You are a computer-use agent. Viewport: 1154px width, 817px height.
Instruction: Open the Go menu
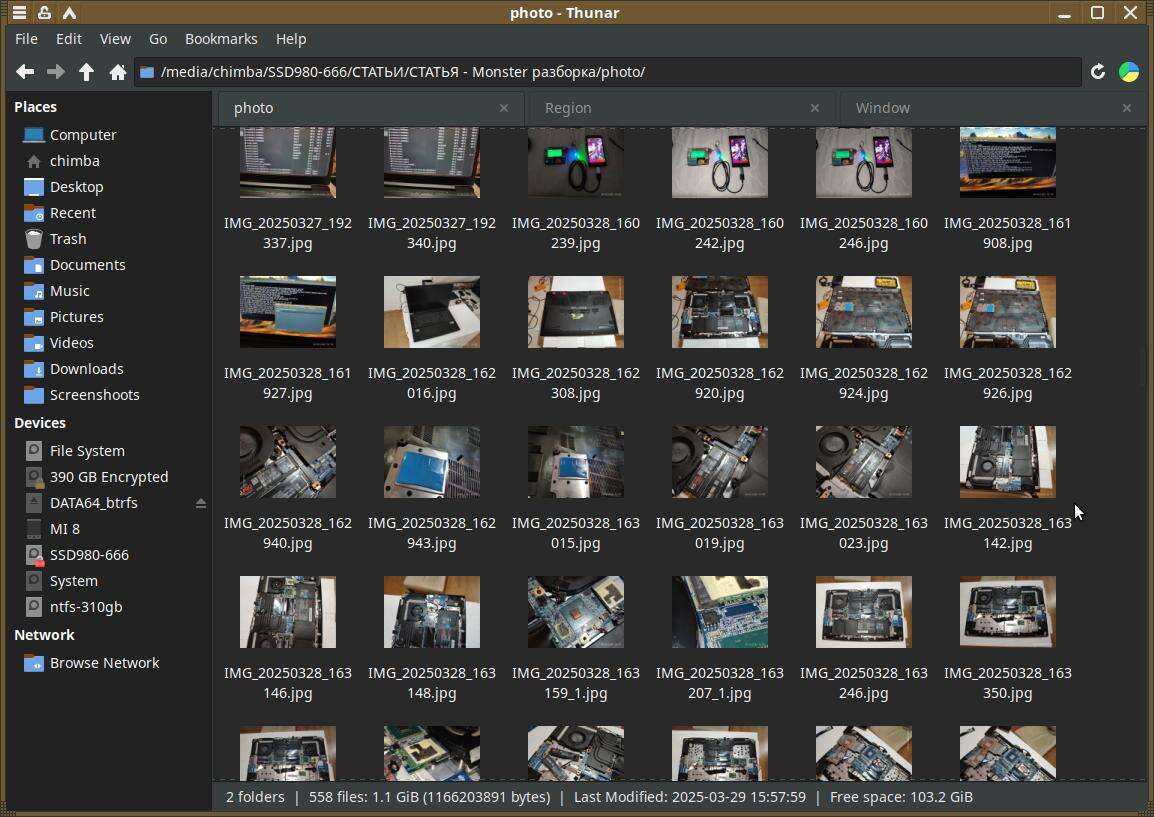click(x=158, y=39)
